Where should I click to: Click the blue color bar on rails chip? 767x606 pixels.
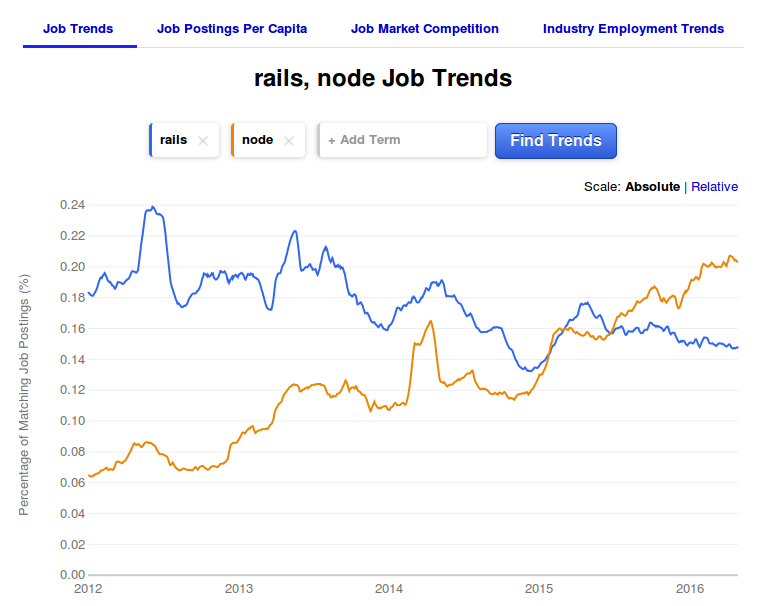[x=151, y=140]
